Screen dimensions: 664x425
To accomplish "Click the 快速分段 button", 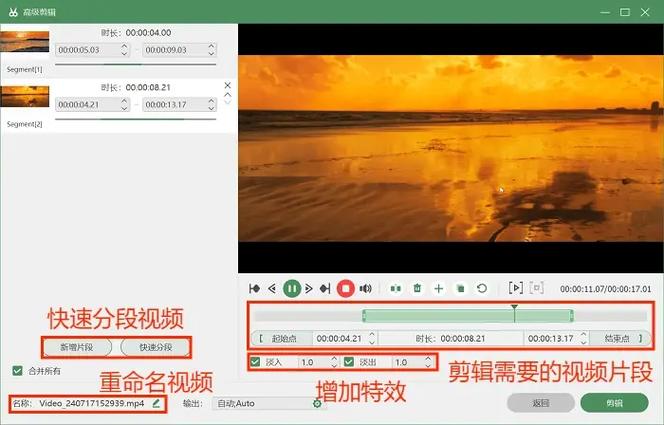I will tap(155, 347).
